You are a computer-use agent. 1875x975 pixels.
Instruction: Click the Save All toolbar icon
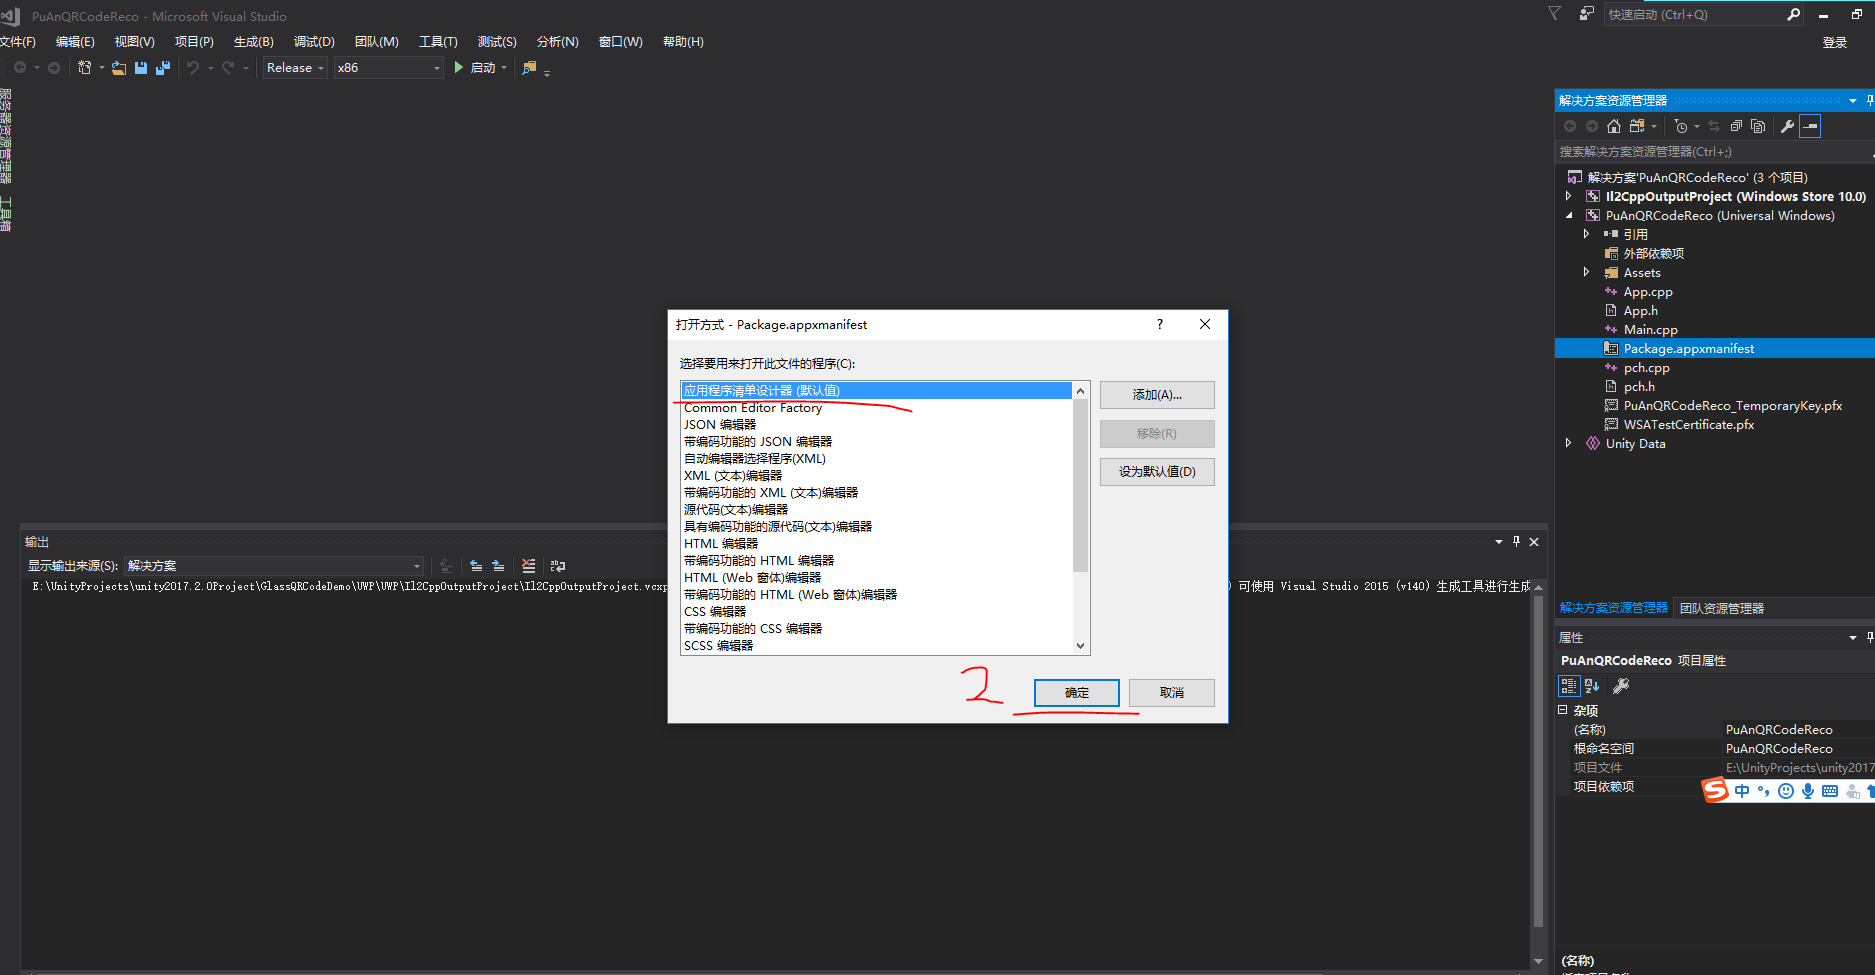click(163, 68)
